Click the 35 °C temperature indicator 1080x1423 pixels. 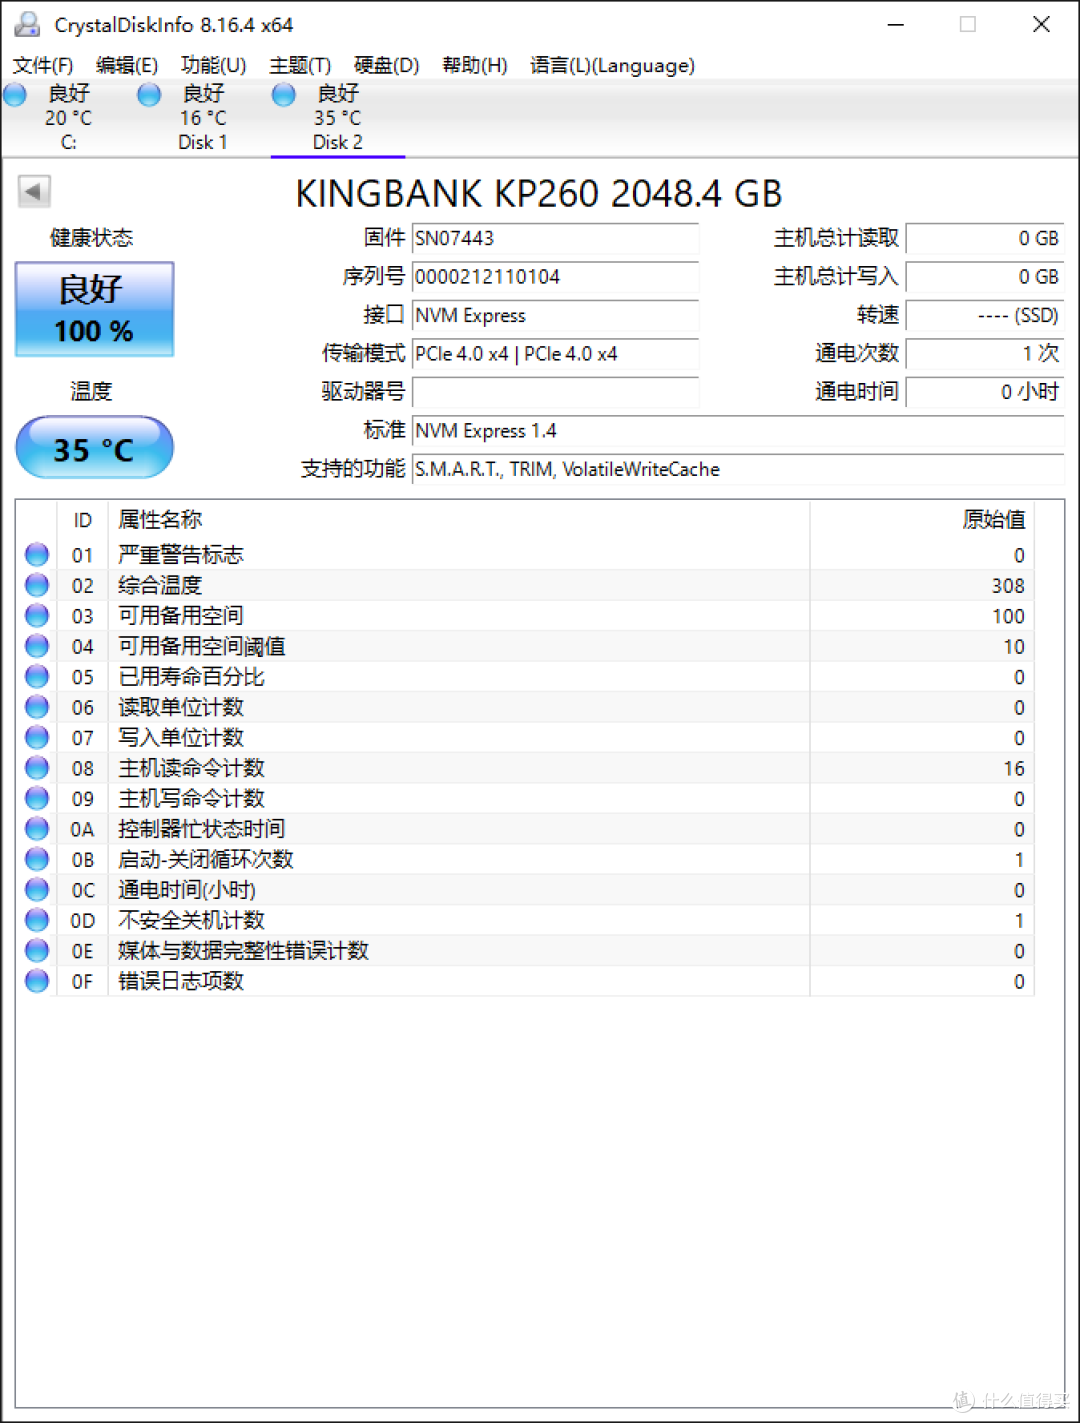(94, 448)
